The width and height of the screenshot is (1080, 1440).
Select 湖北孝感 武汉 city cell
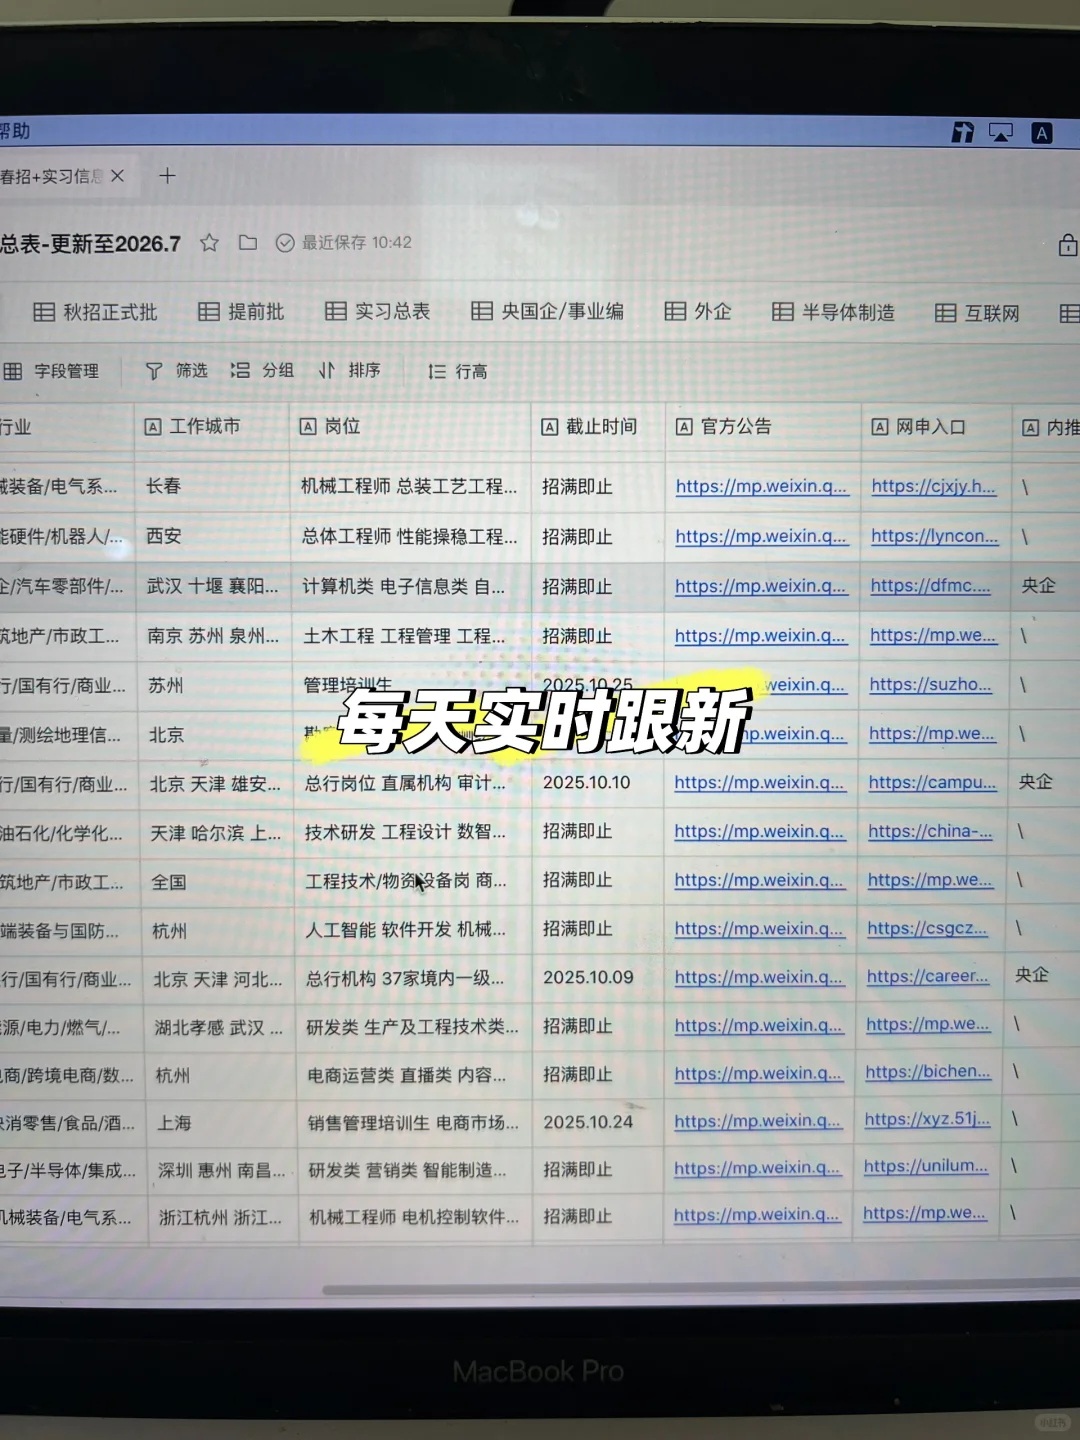220,1027
